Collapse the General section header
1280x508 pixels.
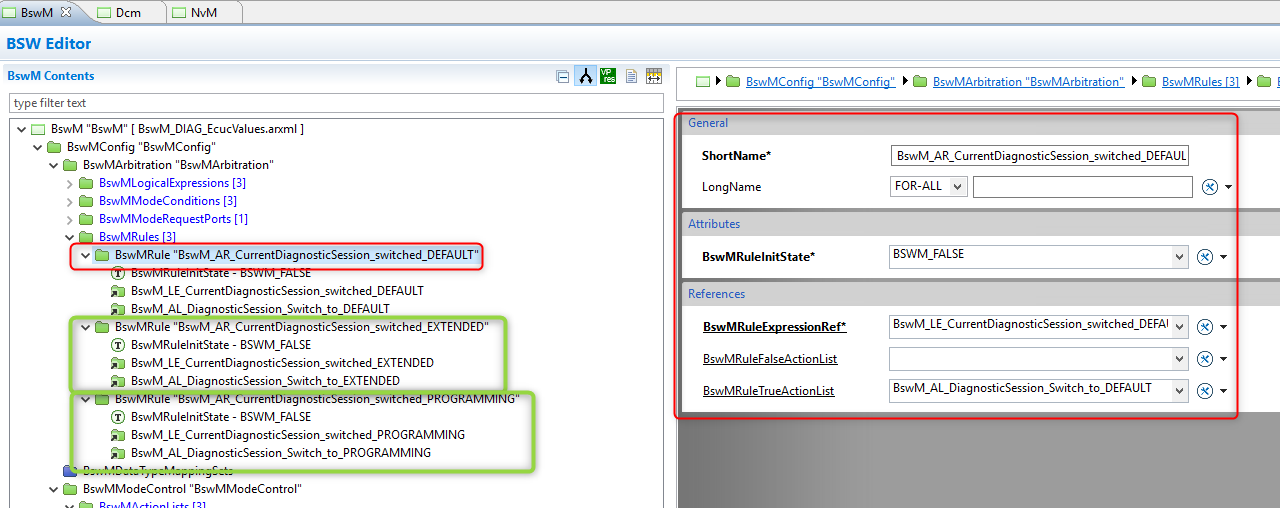point(708,123)
